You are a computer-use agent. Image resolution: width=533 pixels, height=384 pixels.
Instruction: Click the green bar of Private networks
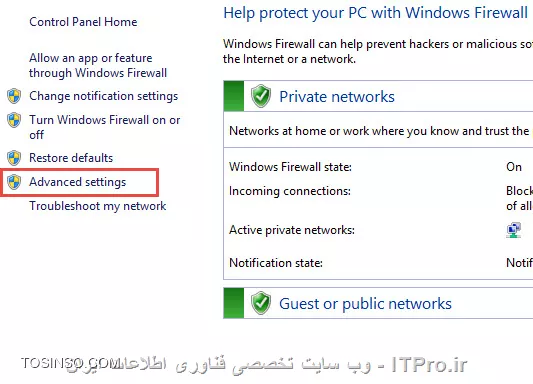click(234, 96)
